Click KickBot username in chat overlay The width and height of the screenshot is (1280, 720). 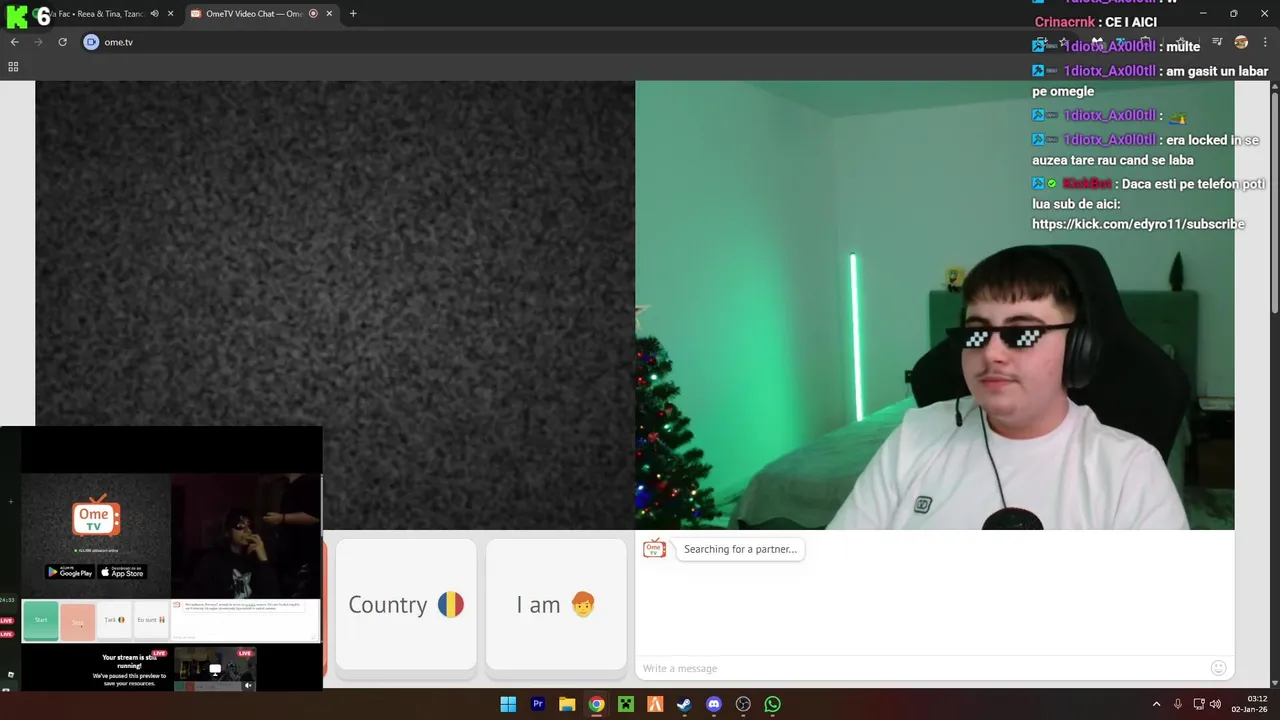point(1086,184)
